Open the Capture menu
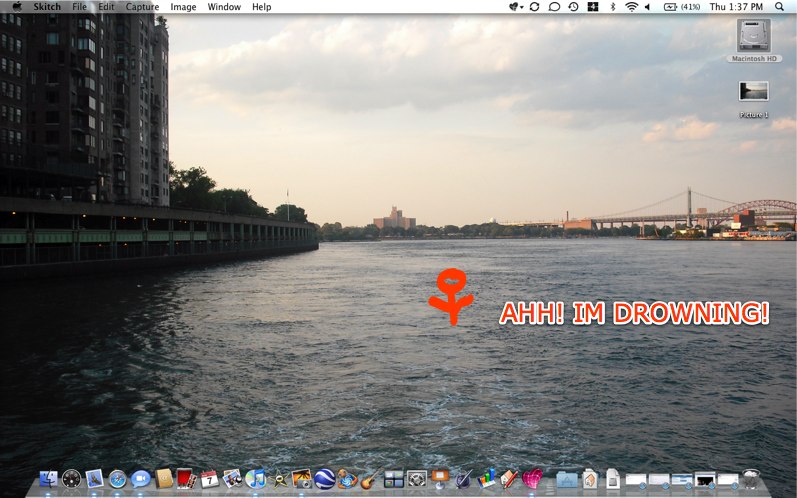 point(142,7)
